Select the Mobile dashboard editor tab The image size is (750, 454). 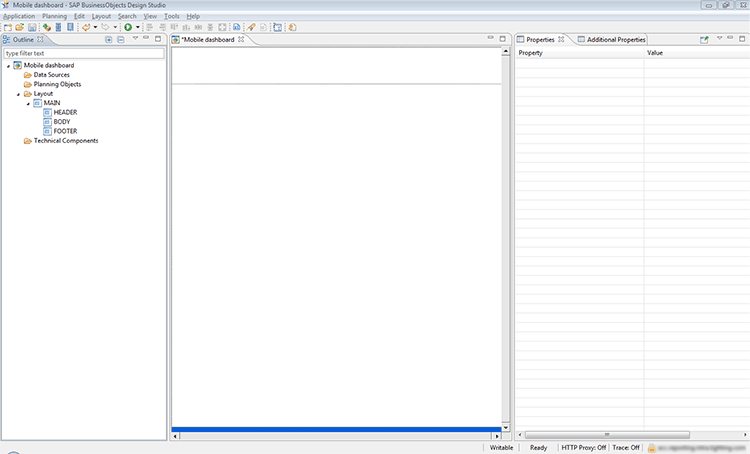(208, 40)
